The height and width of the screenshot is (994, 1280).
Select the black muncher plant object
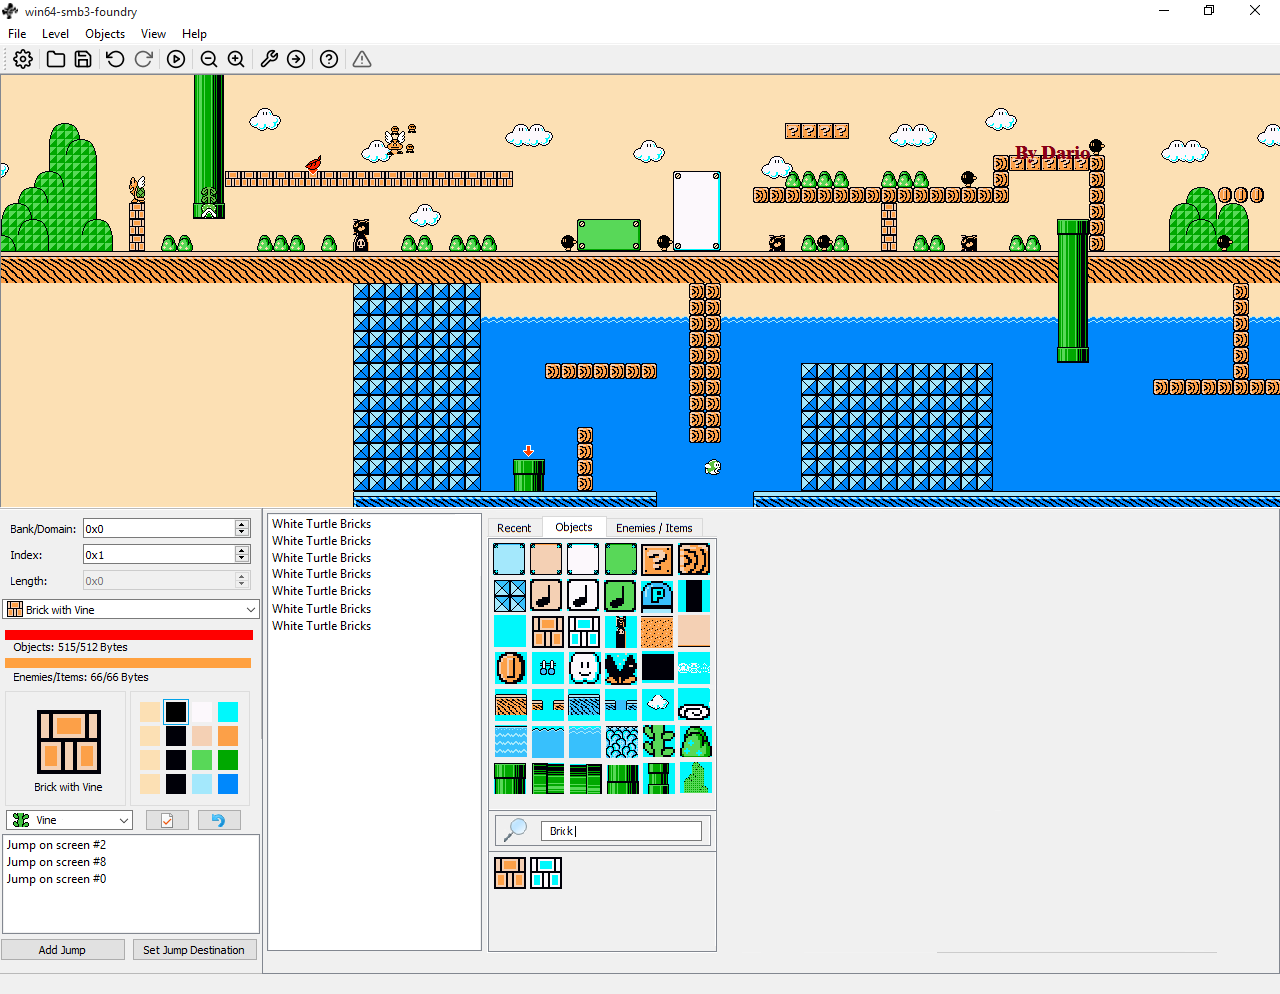tap(620, 668)
